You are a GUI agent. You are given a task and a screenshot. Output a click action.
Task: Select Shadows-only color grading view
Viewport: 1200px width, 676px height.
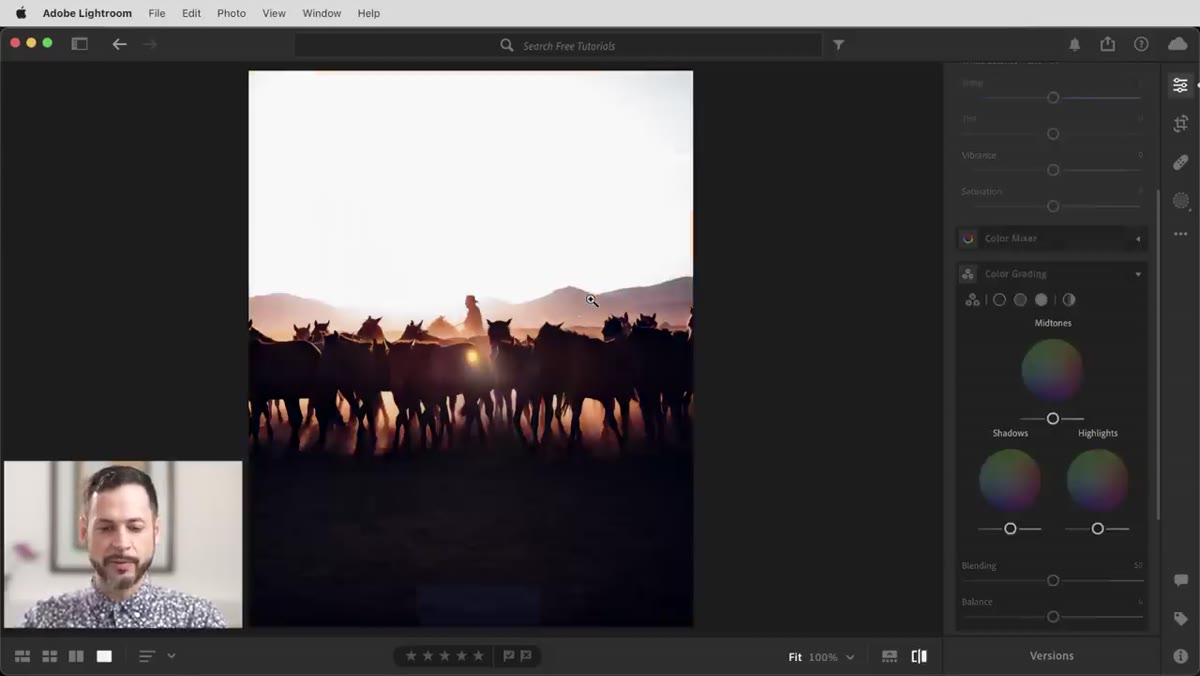coord(999,300)
